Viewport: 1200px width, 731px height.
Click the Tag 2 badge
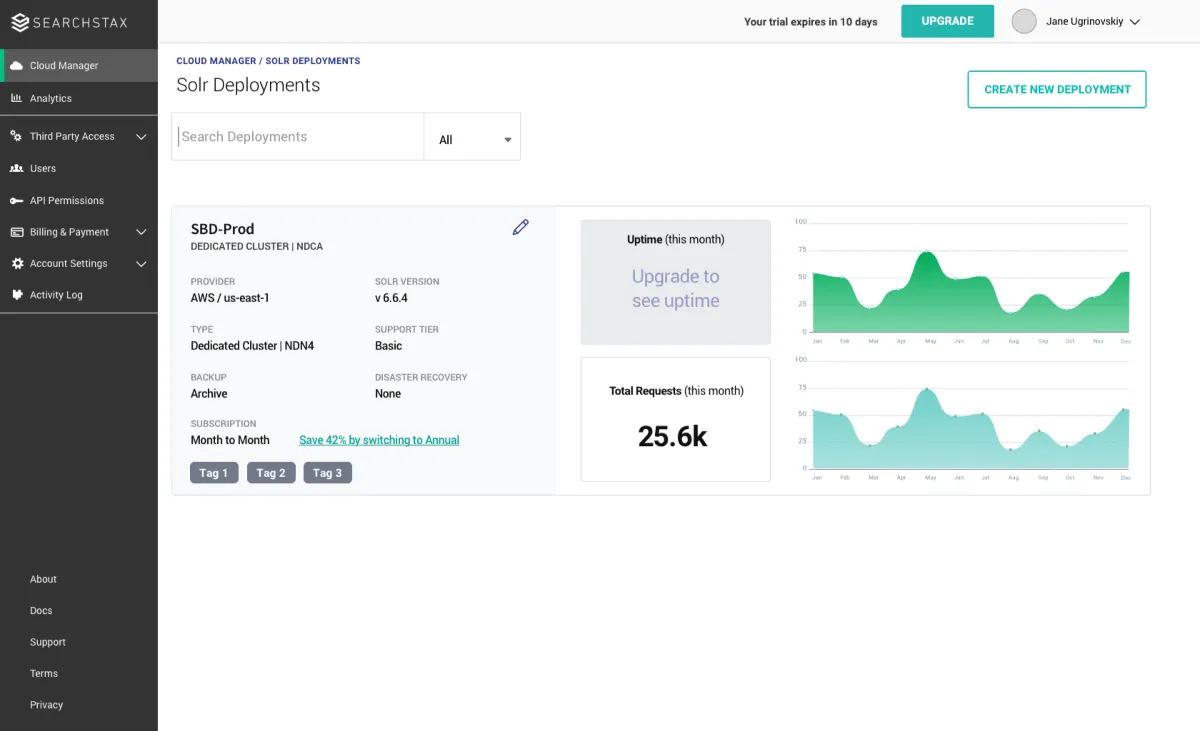pyautogui.click(x=271, y=473)
